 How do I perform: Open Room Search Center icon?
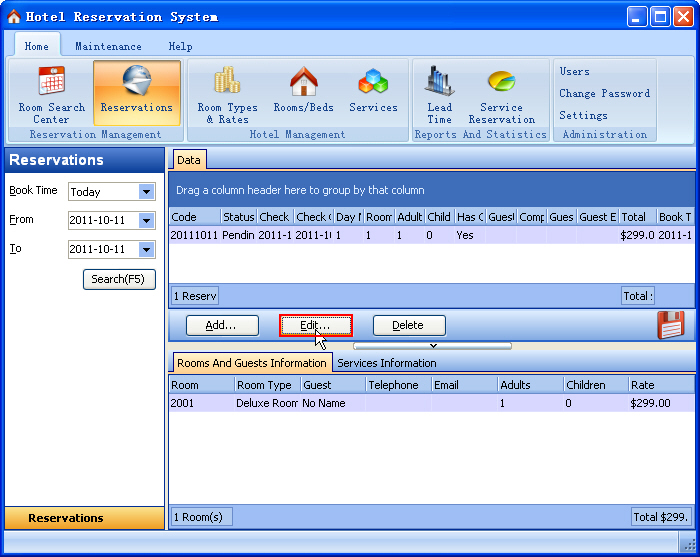pyautogui.click(x=51, y=94)
